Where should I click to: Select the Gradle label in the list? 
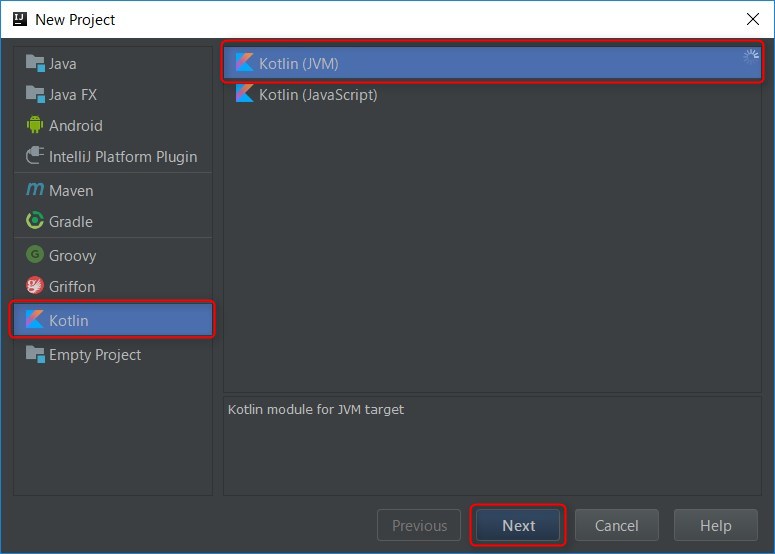pos(71,221)
